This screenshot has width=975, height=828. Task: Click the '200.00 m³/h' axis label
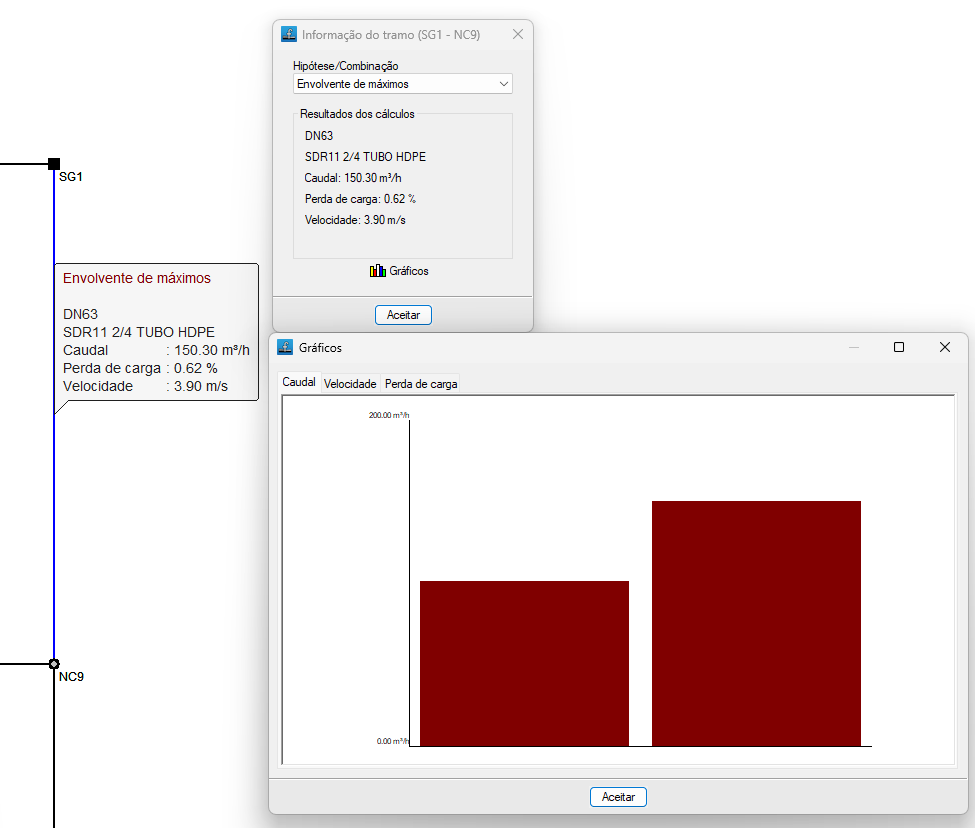[389, 415]
